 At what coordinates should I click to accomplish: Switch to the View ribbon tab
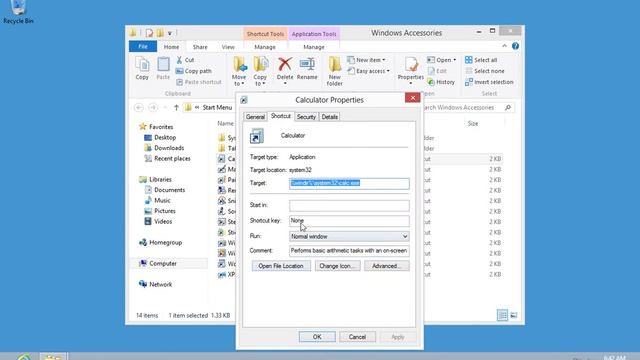[228, 47]
